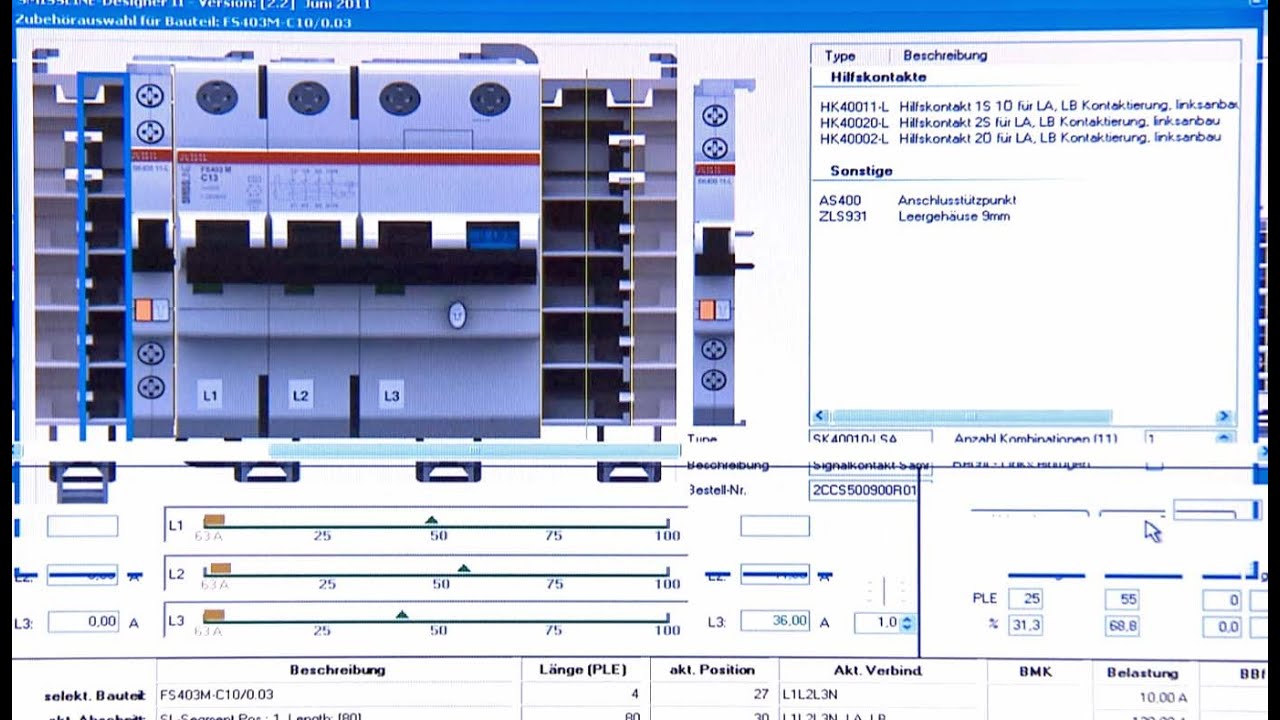Click the 1,0 factor spinner arrows
This screenshot has width=1280, height=720.
[907, 622]
